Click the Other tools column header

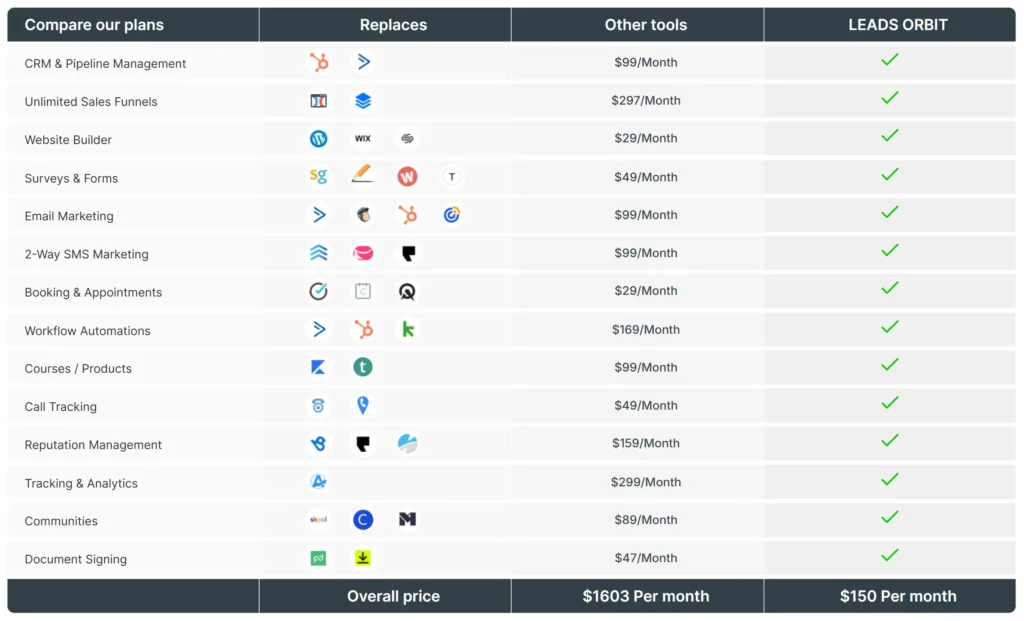click(x=645, y=25)
